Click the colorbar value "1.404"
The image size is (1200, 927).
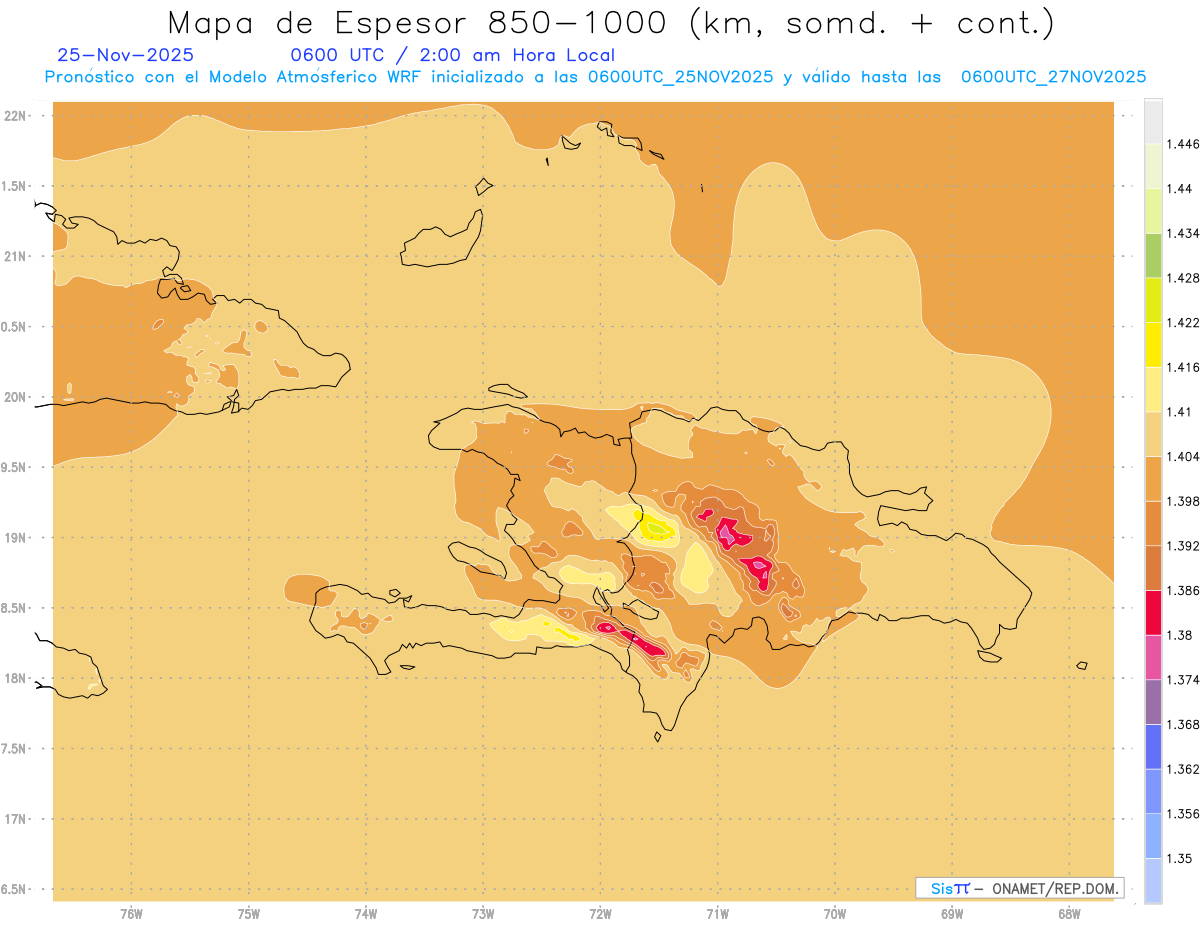(1184, 456)
